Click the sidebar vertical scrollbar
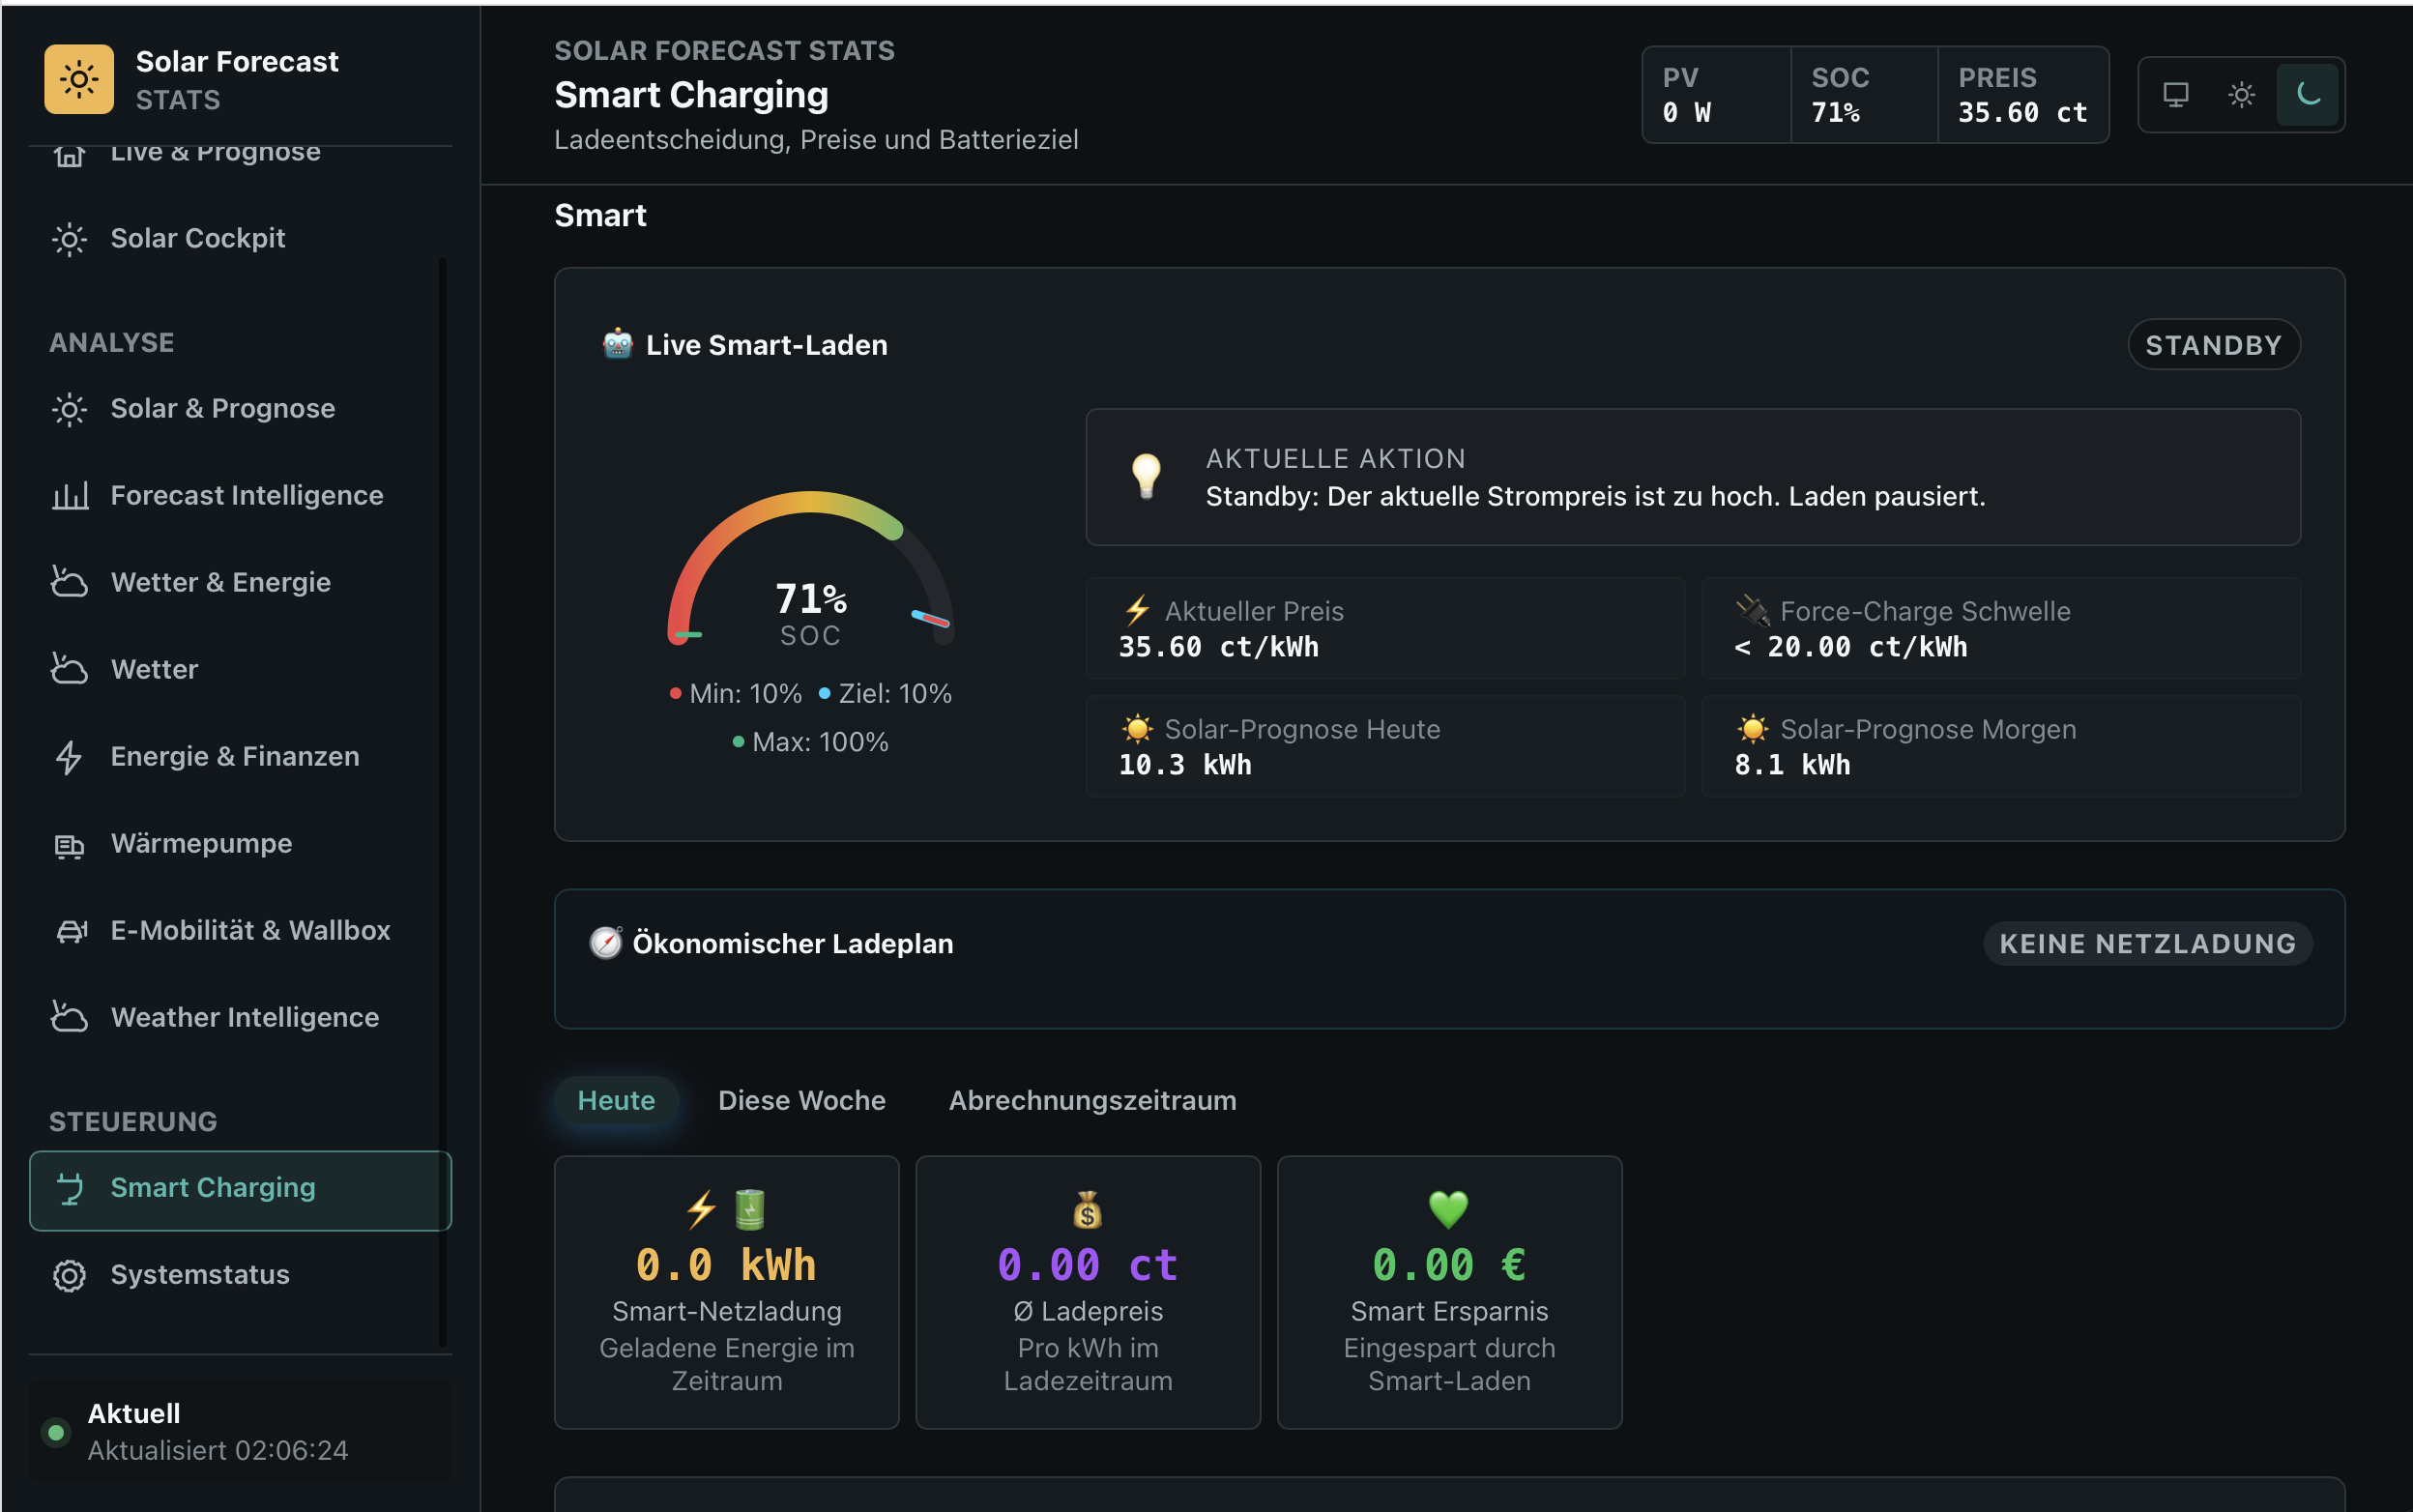This screenshot has width=2413, height=1512. [442, 800]
